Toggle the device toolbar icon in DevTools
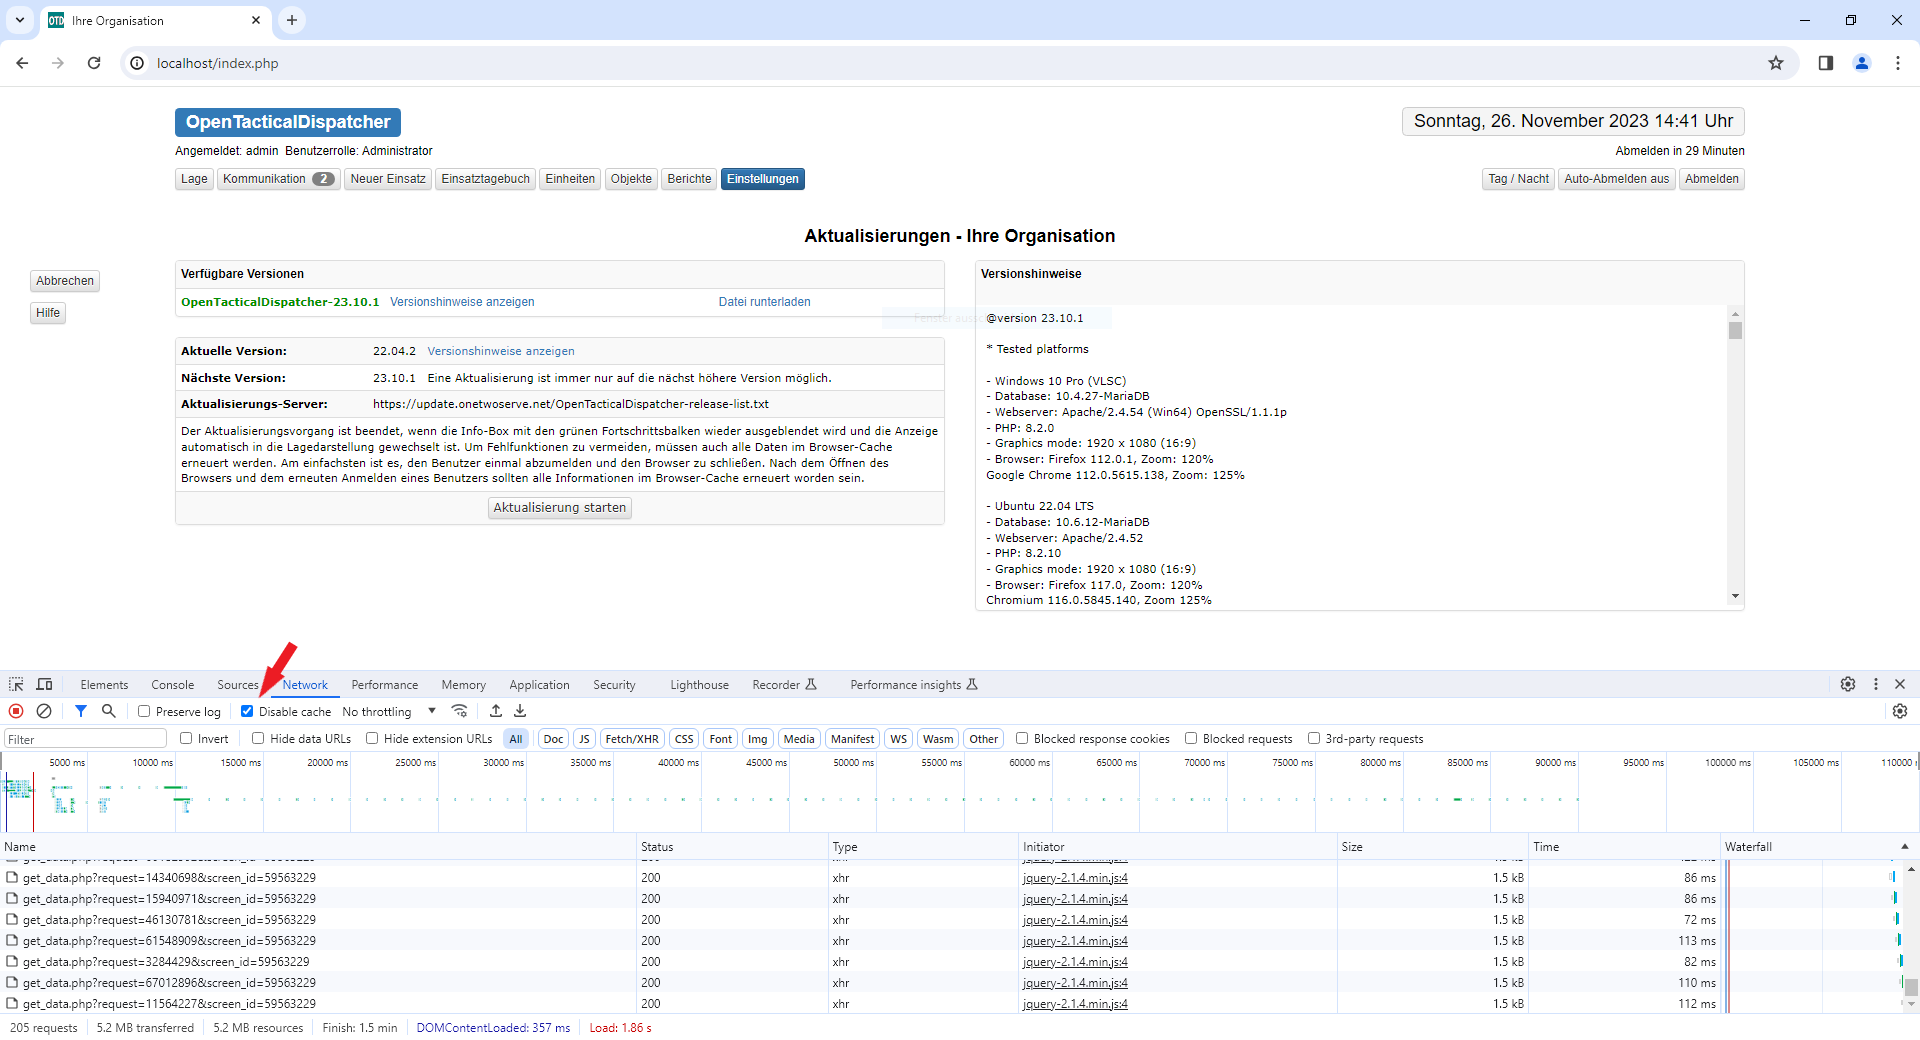Image resolution: width=1920 pixels, height=1040 pixels. point(44,684)
